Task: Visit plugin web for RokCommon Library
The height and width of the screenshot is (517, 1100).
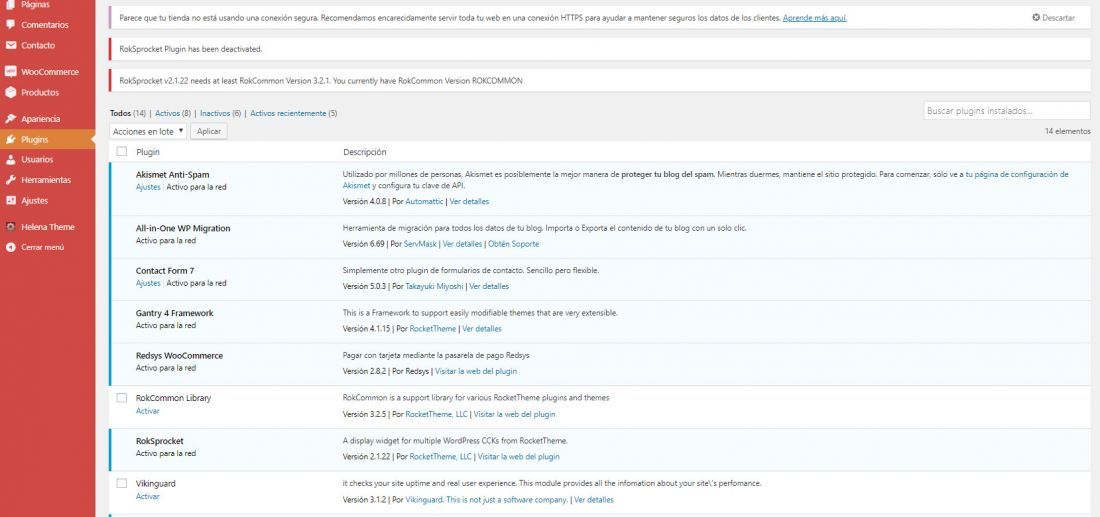Action: [x=514, y=414]
